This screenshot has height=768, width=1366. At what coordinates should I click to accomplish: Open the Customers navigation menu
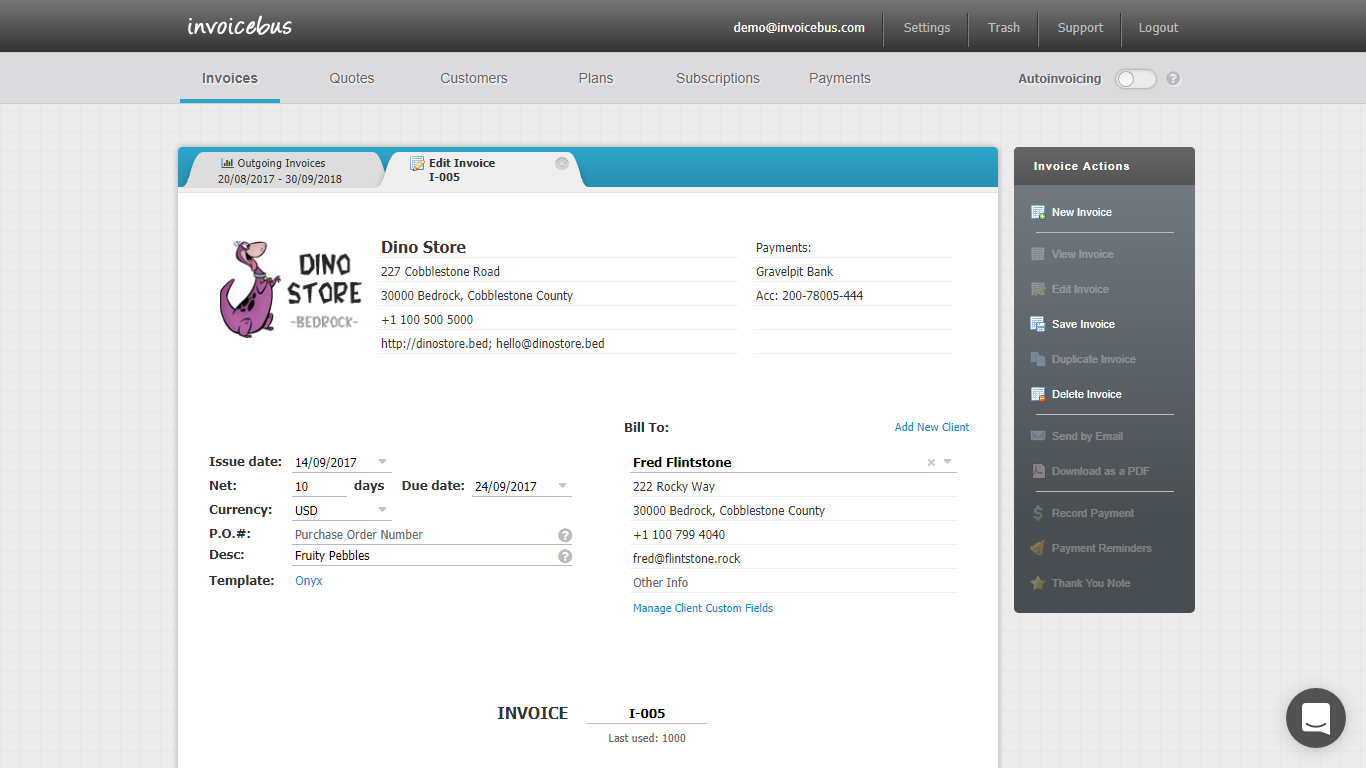(473, 78)
